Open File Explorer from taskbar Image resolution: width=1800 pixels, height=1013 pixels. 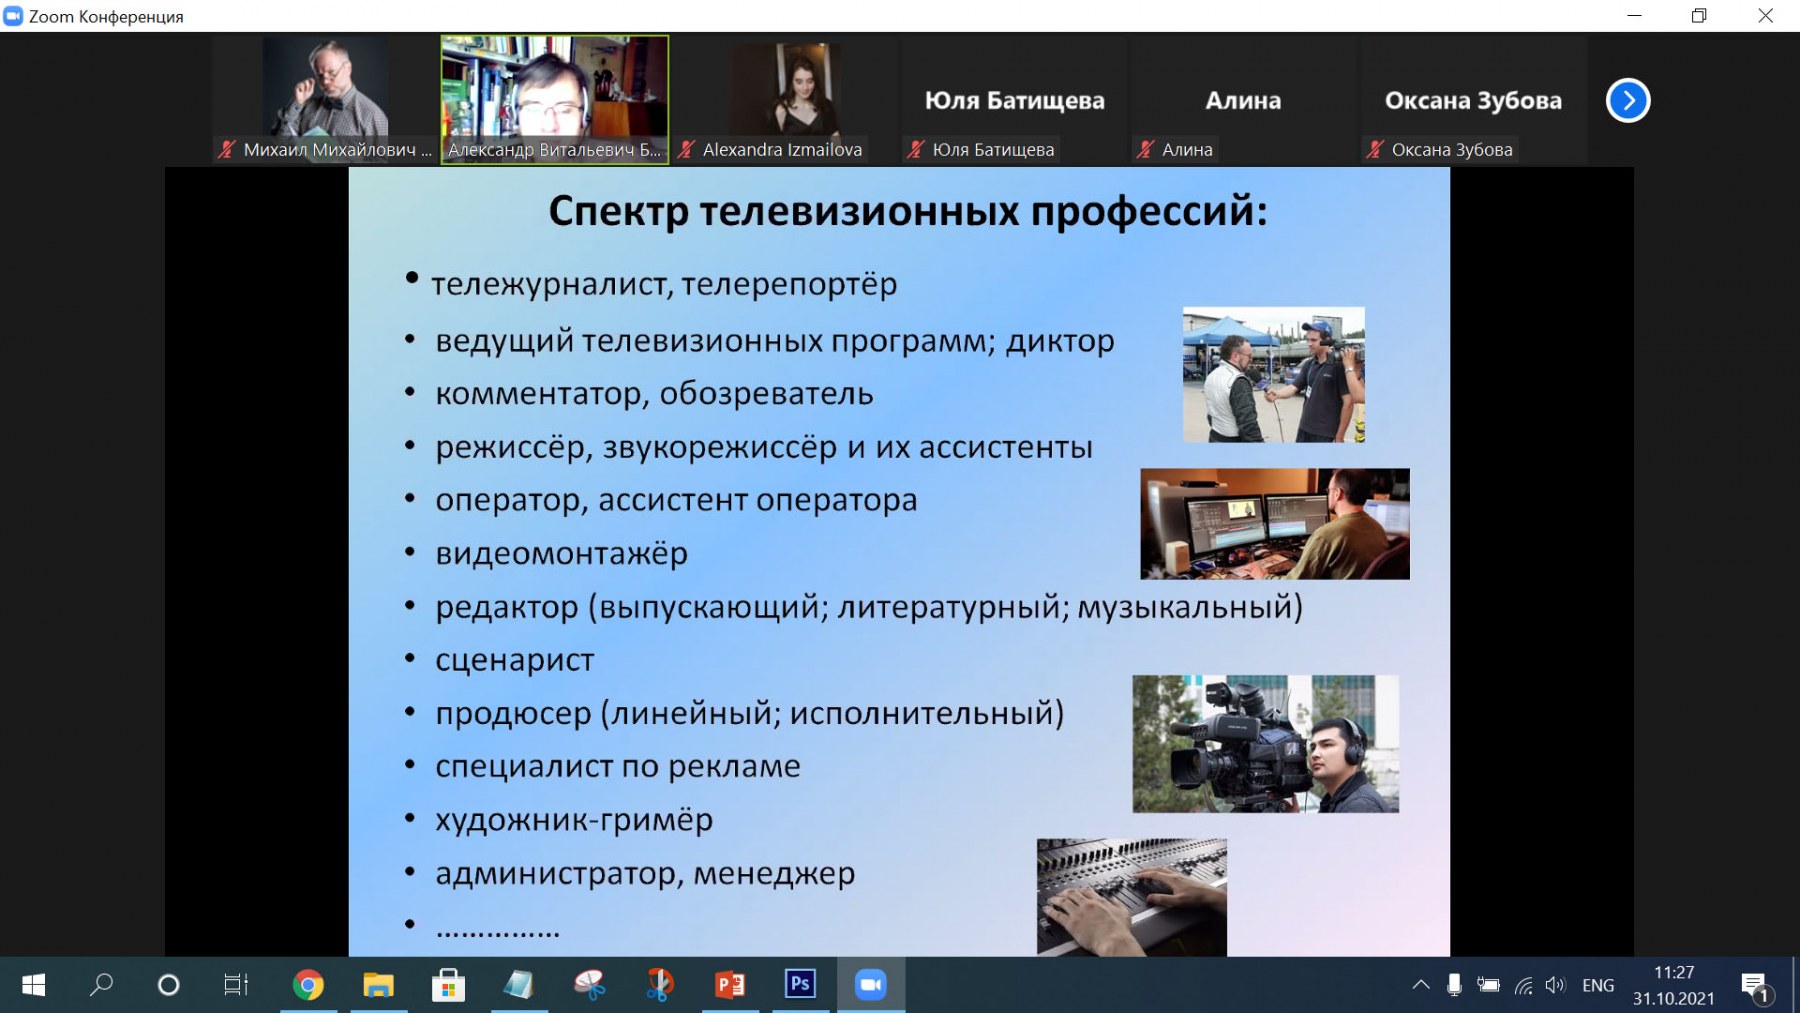pyautogui.click(x=378, y=985)
